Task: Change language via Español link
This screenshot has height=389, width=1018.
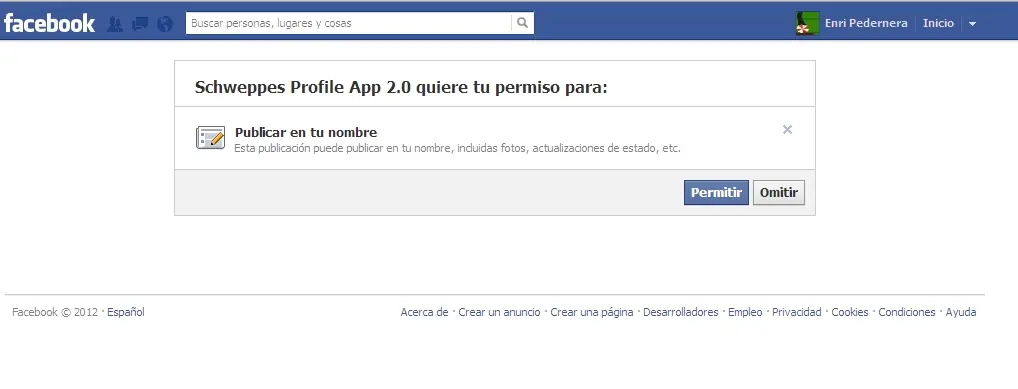Action: click(x=126, y=312)
